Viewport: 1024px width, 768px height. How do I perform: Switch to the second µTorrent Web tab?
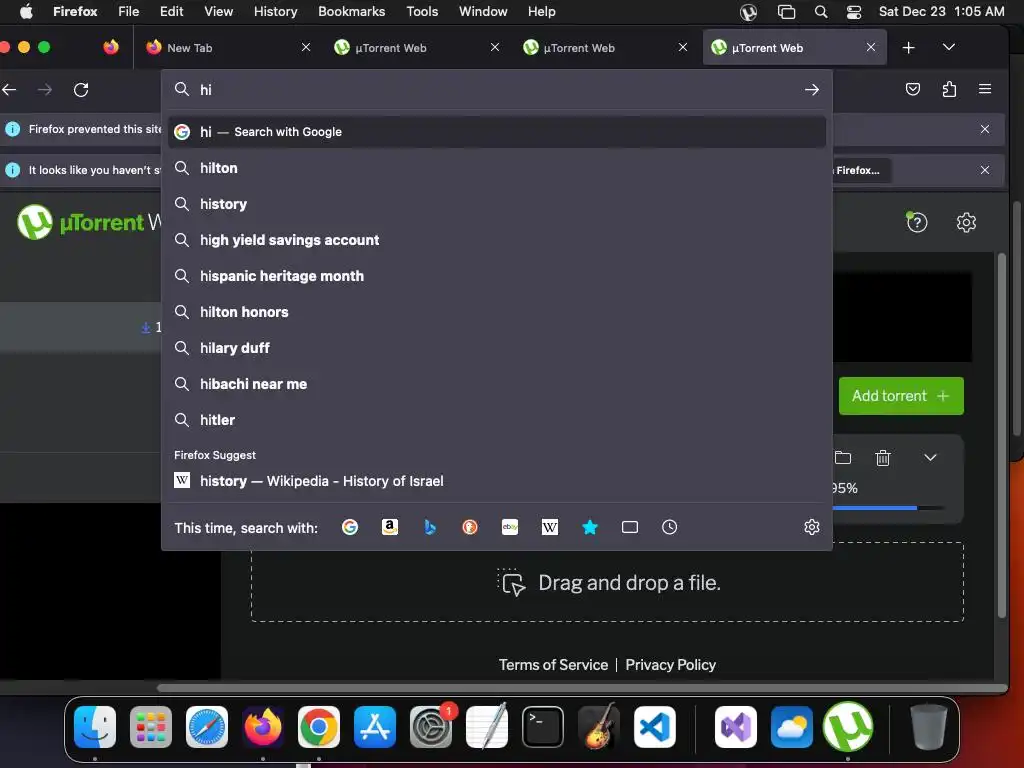click(x=604, y=48)
